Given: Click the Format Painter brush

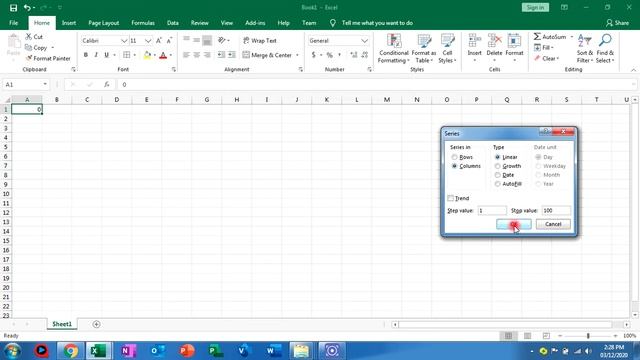Looking at the screenshot, I should coord(29,58).
